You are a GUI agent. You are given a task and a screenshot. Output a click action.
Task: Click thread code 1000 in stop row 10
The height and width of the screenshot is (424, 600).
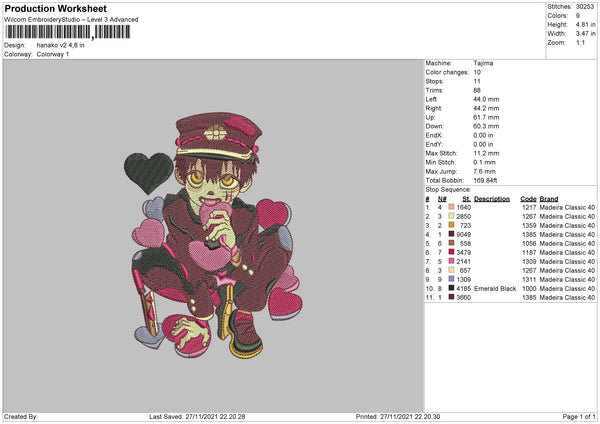pyautogui.click(x=529, y=289)
